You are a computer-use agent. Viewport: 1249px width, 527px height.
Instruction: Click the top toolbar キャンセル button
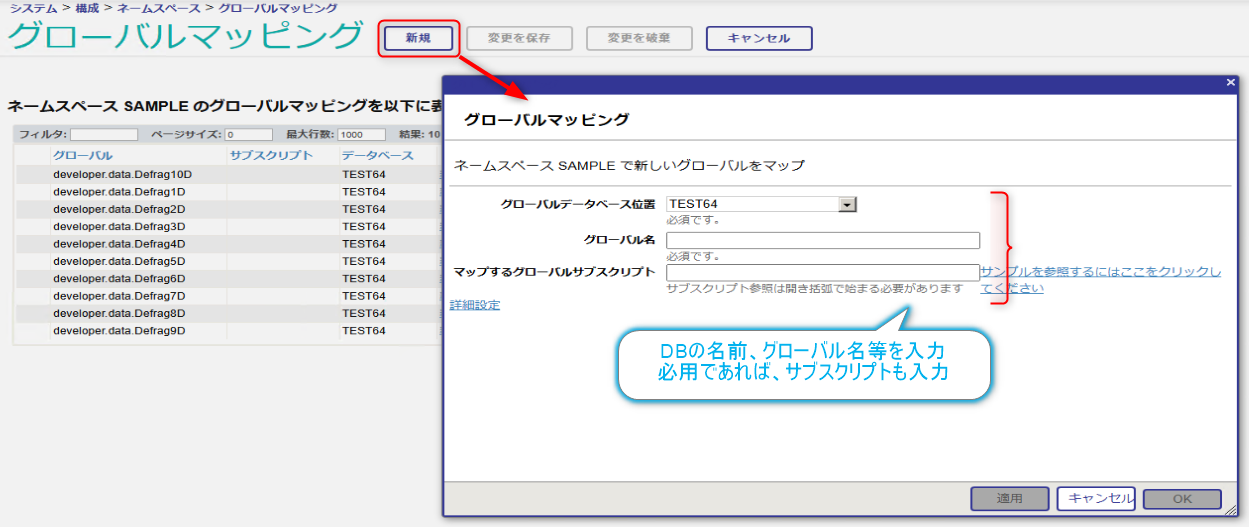click(x=759, y=38)
